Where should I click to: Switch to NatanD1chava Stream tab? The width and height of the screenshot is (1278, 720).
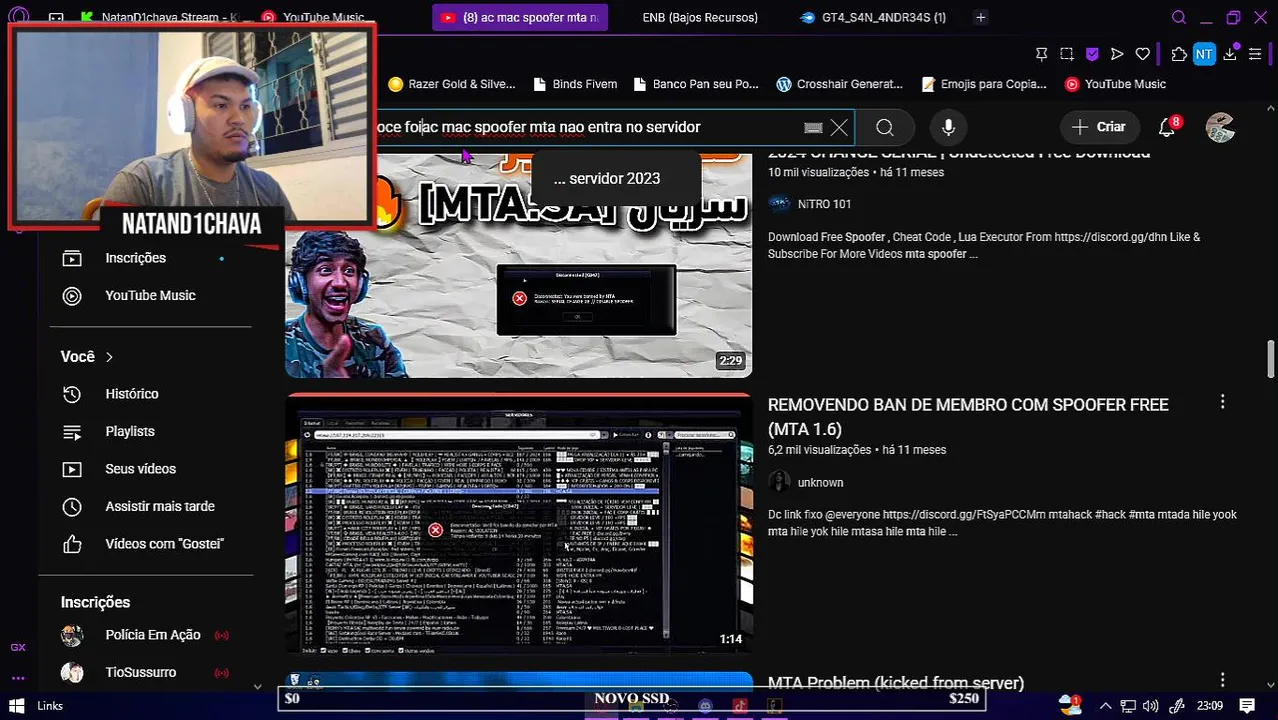[160, 17]
